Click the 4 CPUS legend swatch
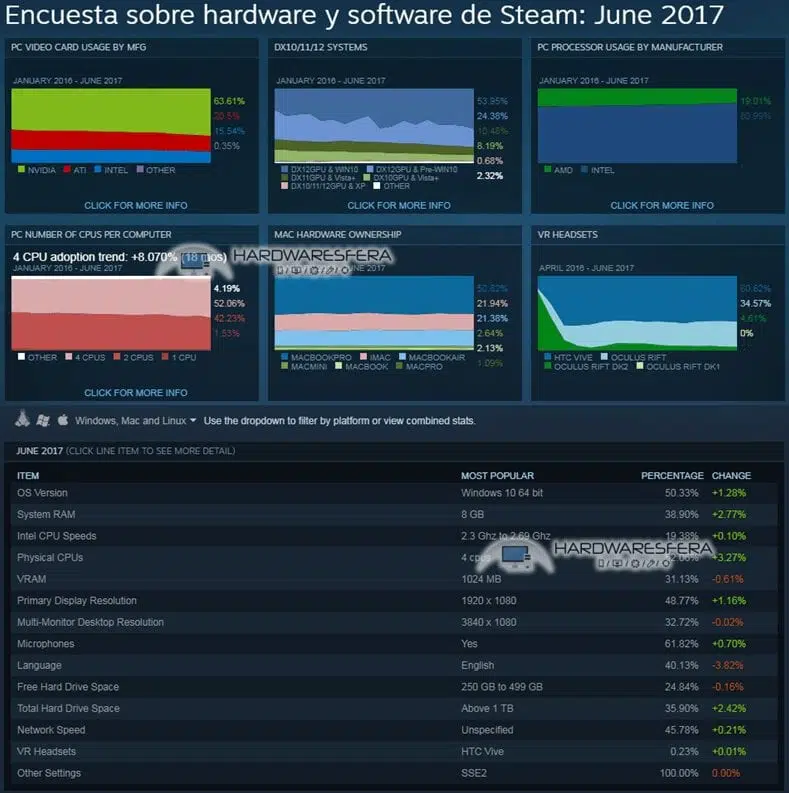The height and width of the screenshot is (793, 789). point(69,357)
